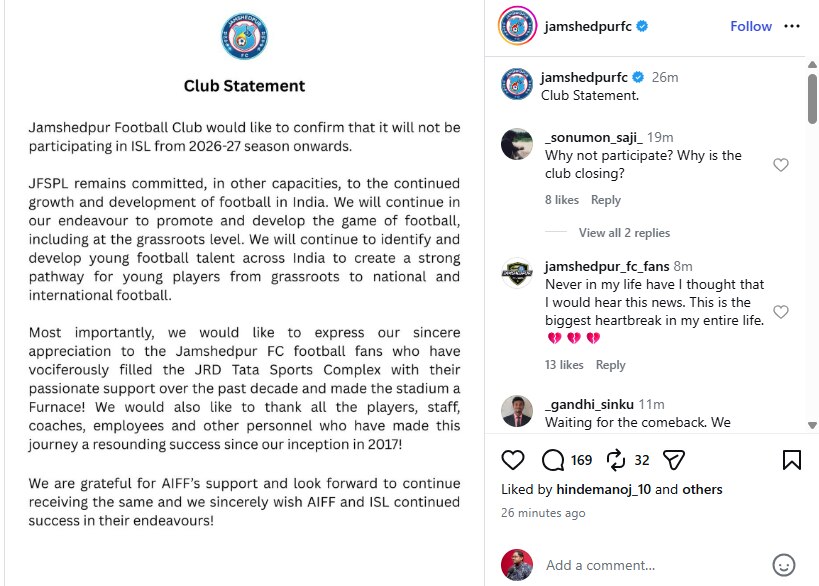Viewport: 819px width, 586px height.
Task: Reply to jamshedpur_fc_fans' comment
Action: tap(611, 365)
